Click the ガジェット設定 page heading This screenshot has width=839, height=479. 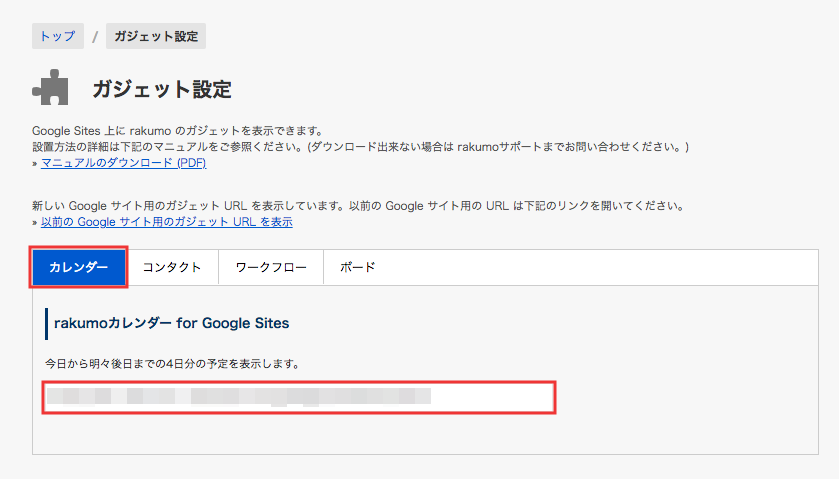coord(162,89)
